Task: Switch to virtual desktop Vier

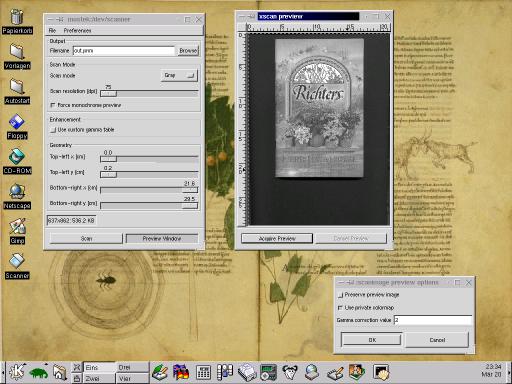Action: tap(132, 378)
